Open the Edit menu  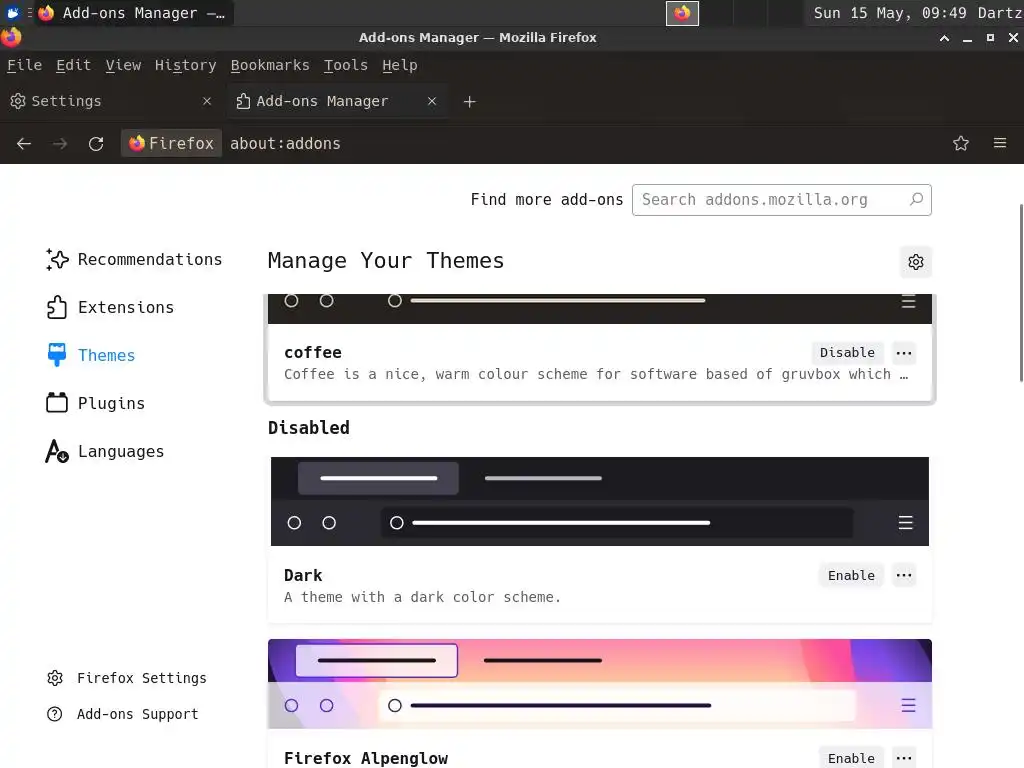tap(73, 65)
